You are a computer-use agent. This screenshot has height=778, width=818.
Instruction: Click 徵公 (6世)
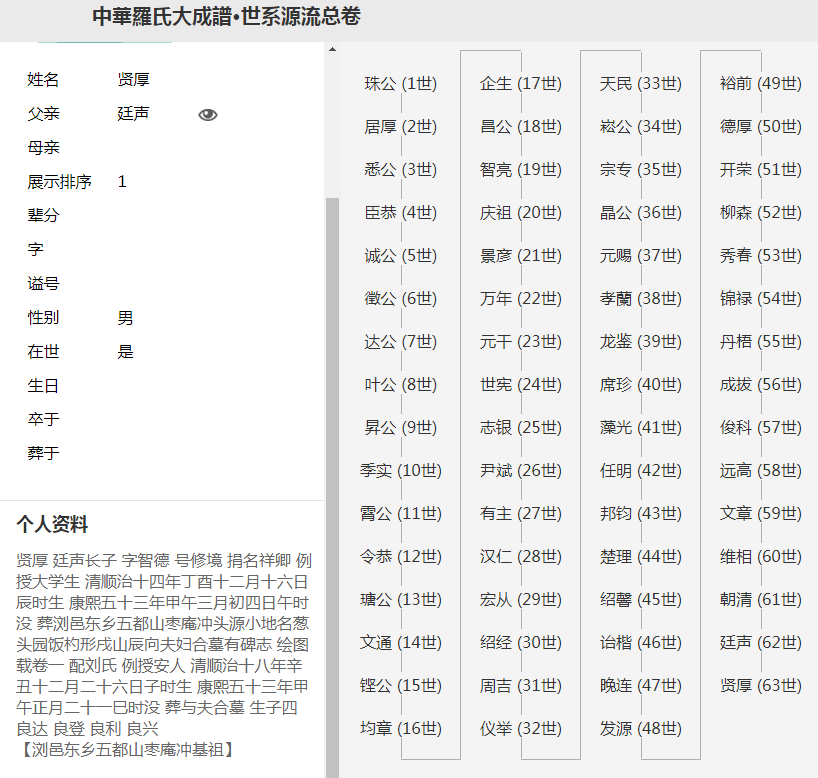tap(401, 298)
